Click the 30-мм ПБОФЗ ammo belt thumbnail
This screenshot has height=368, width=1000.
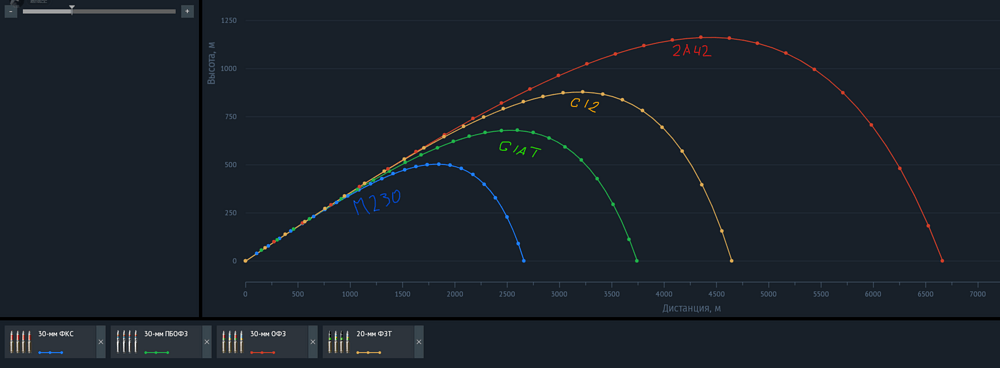(126, 342)
